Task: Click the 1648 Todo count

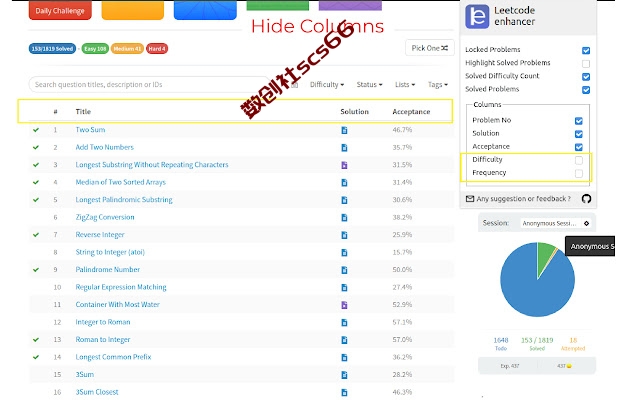Action: tap(501, 340)
